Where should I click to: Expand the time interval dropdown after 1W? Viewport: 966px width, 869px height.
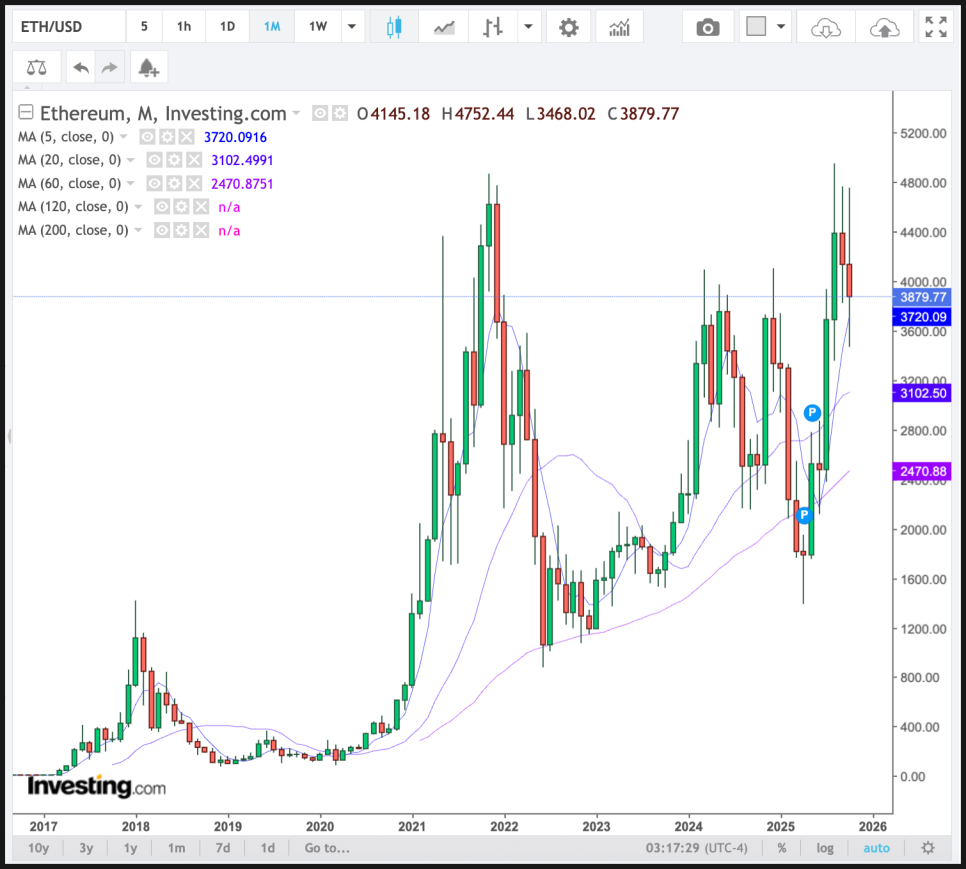click(x=351, y=27)
